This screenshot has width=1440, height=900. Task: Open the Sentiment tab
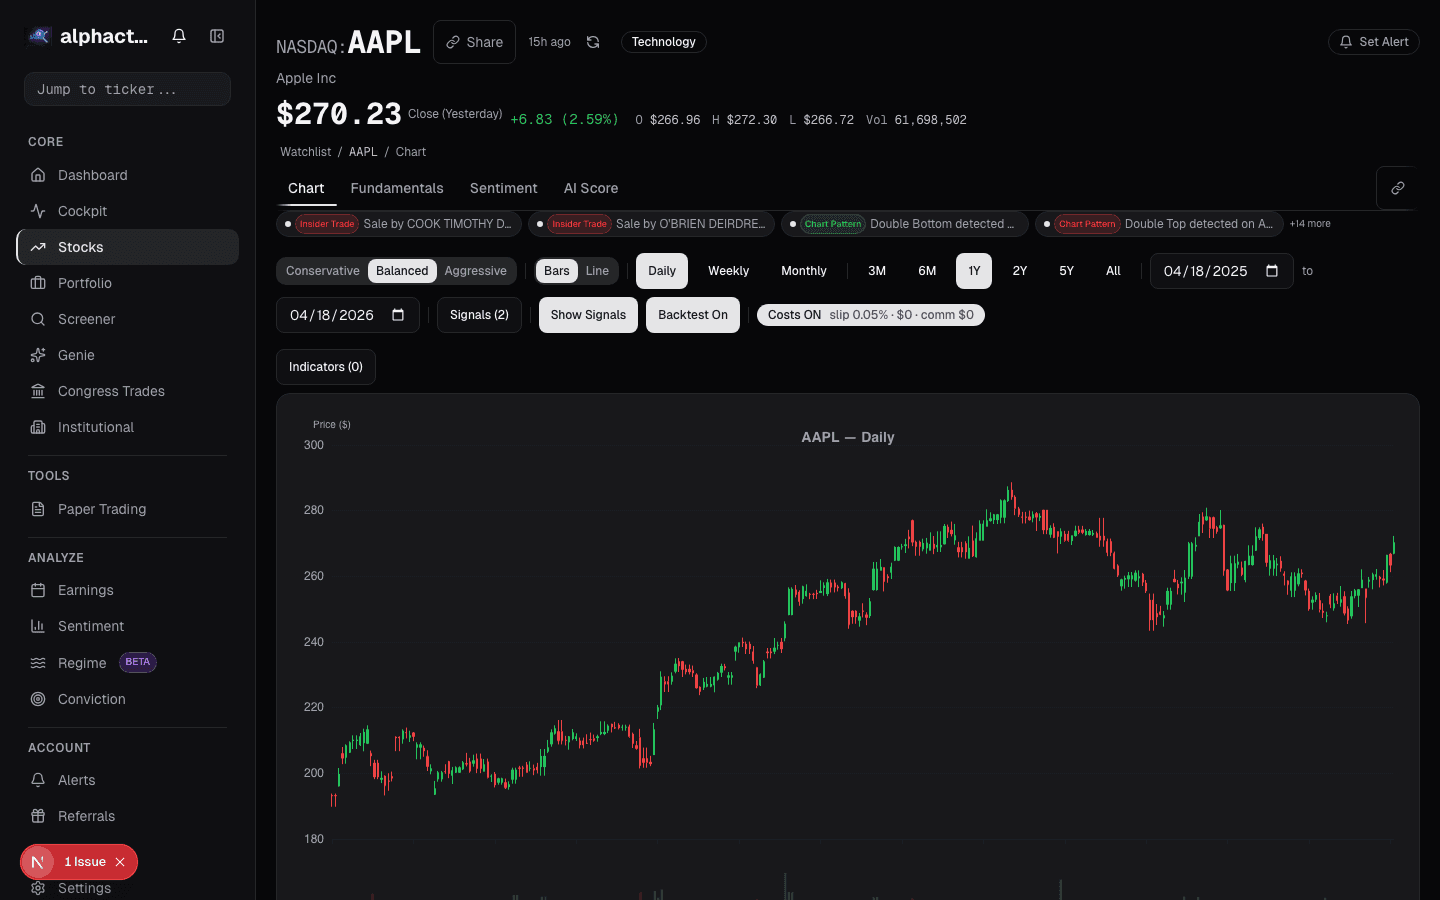(x=504, y=188)
